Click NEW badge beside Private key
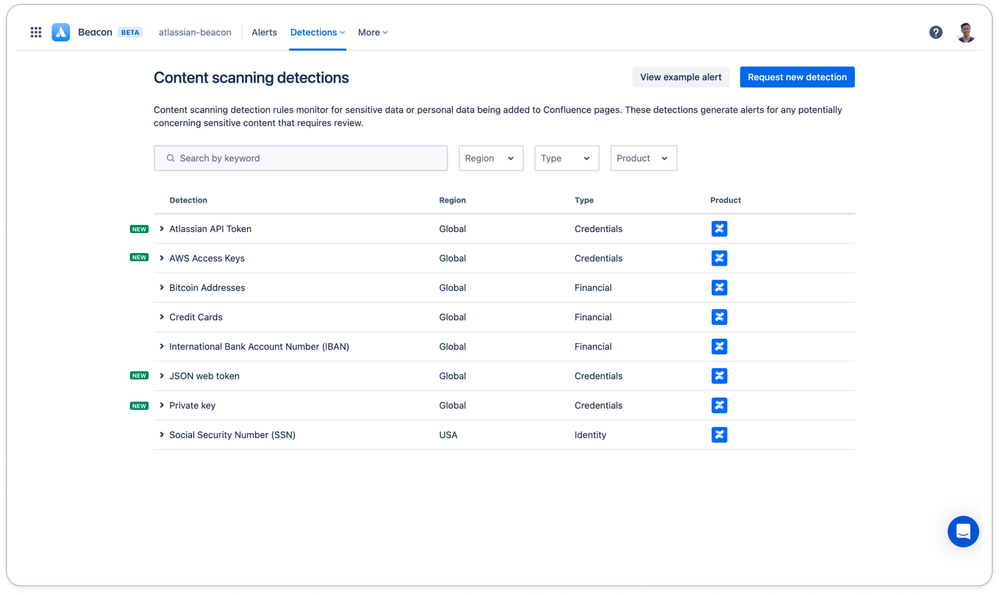Viewport: 999px width, 595px height. click(x=139, y=405)
